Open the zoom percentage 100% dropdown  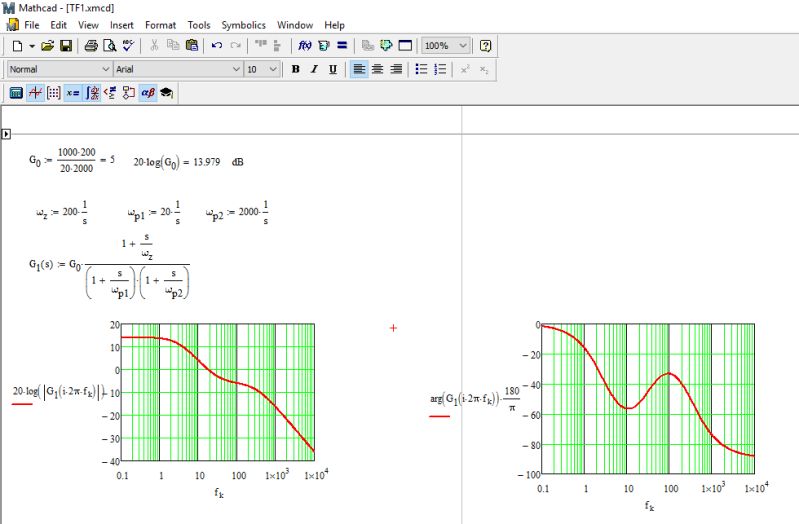(x=445, y=46)
